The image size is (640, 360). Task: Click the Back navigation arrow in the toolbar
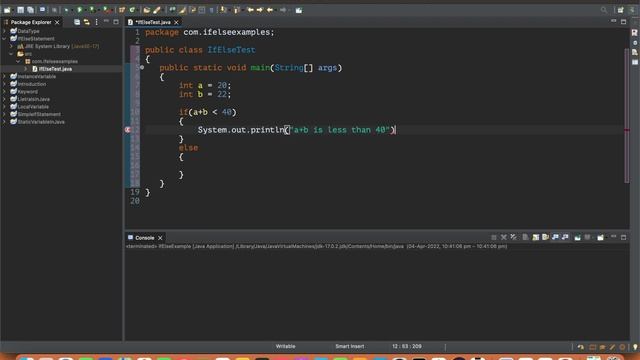[x=270, y=10]
